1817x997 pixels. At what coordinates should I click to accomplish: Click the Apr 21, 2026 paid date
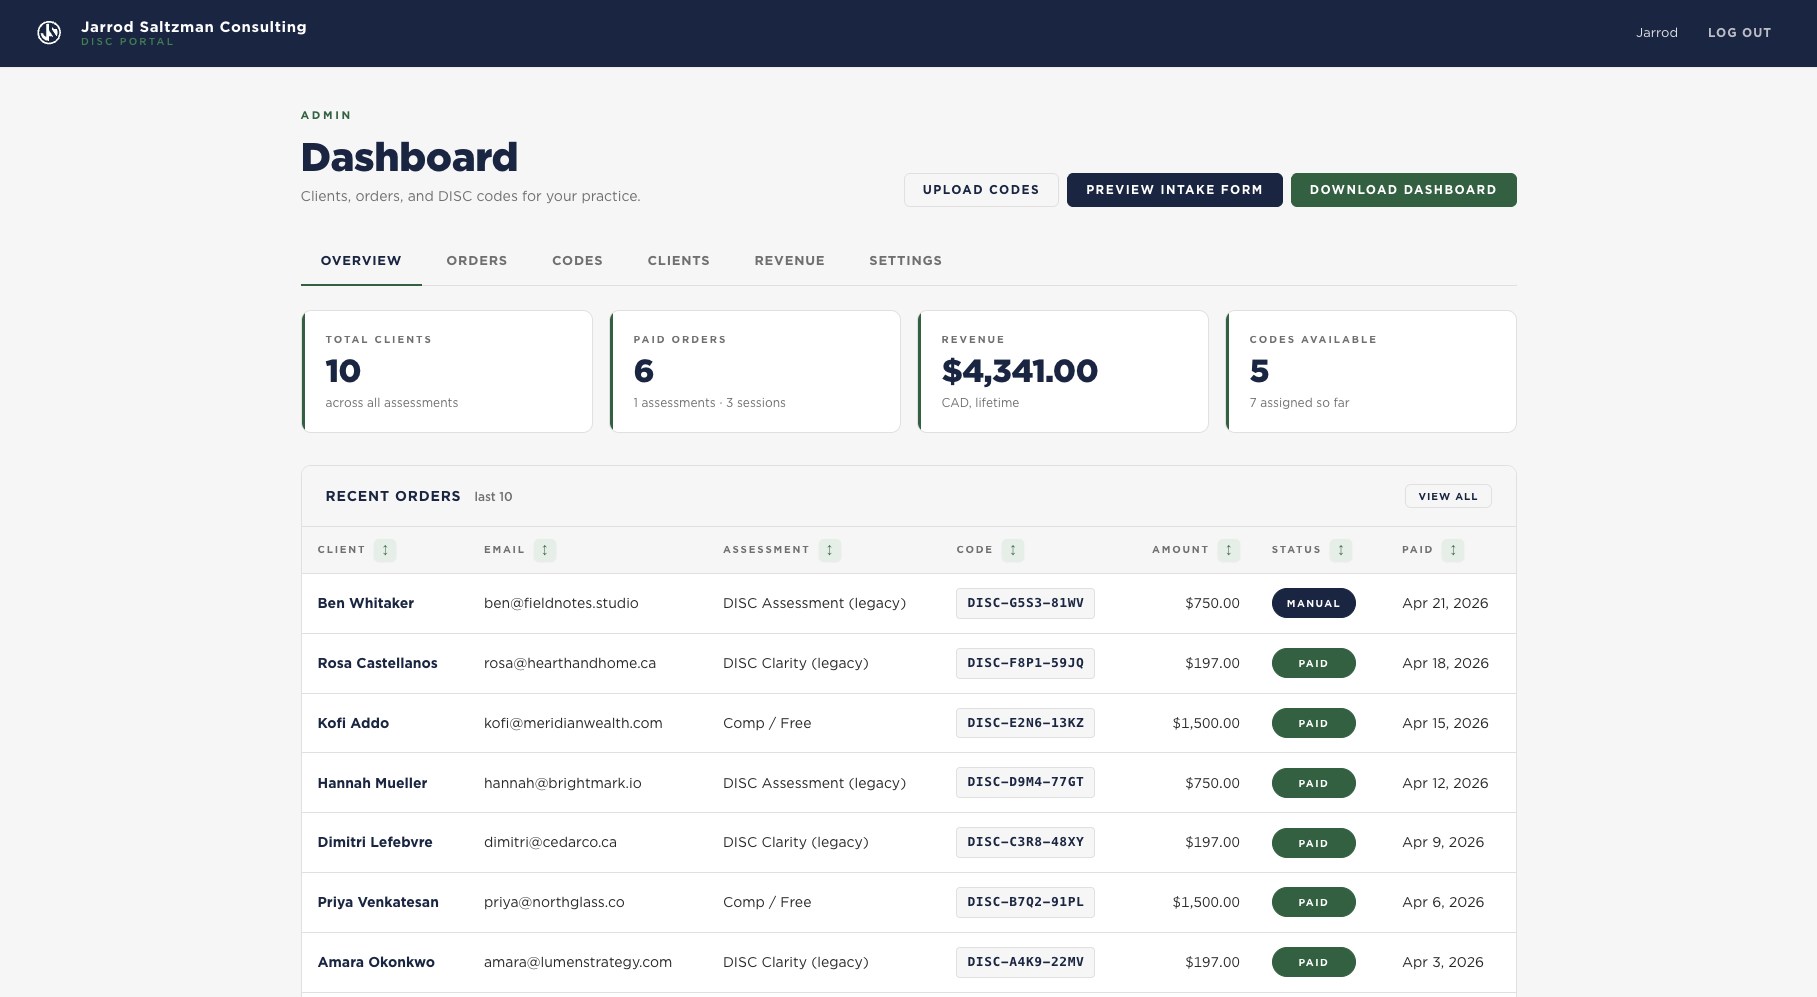[1445, 603]
